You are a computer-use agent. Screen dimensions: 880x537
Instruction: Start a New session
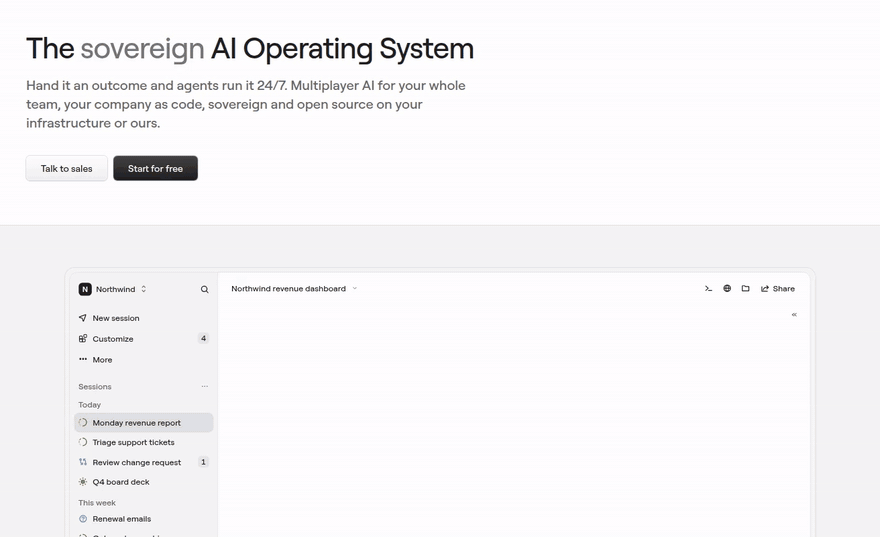click(144, 318)
